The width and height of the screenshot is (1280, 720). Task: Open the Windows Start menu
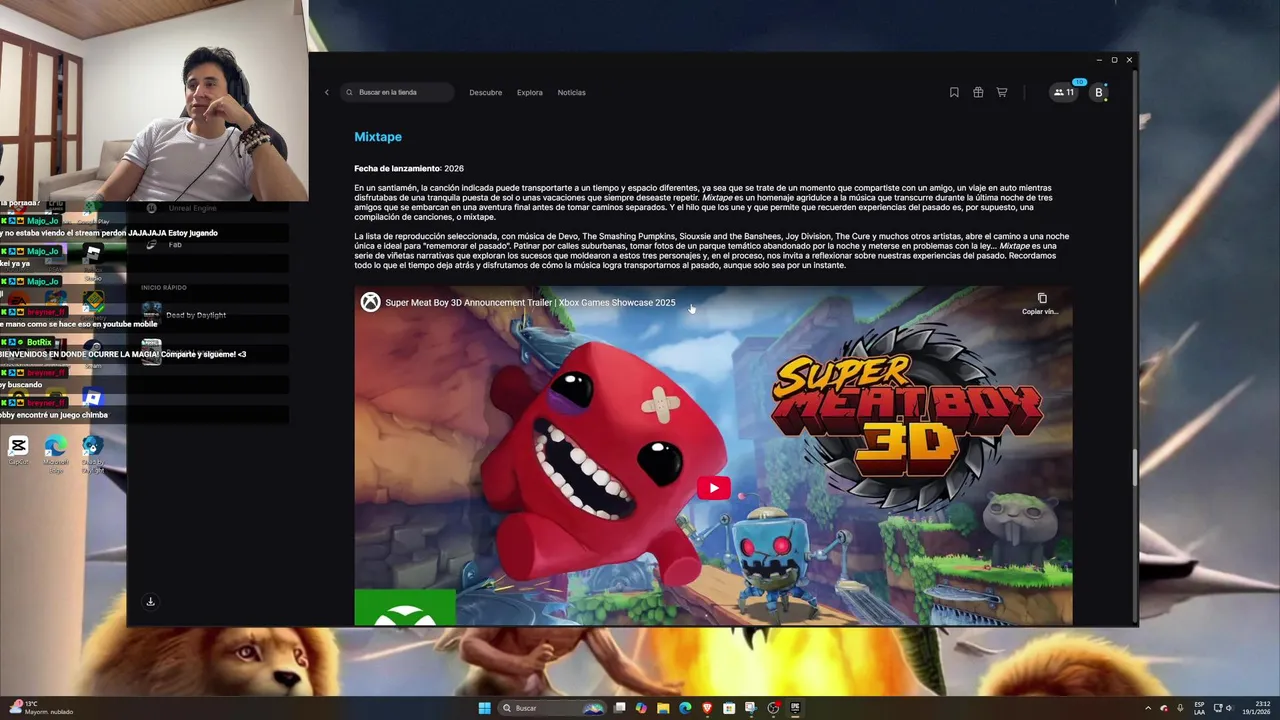[x=485, y=708]
